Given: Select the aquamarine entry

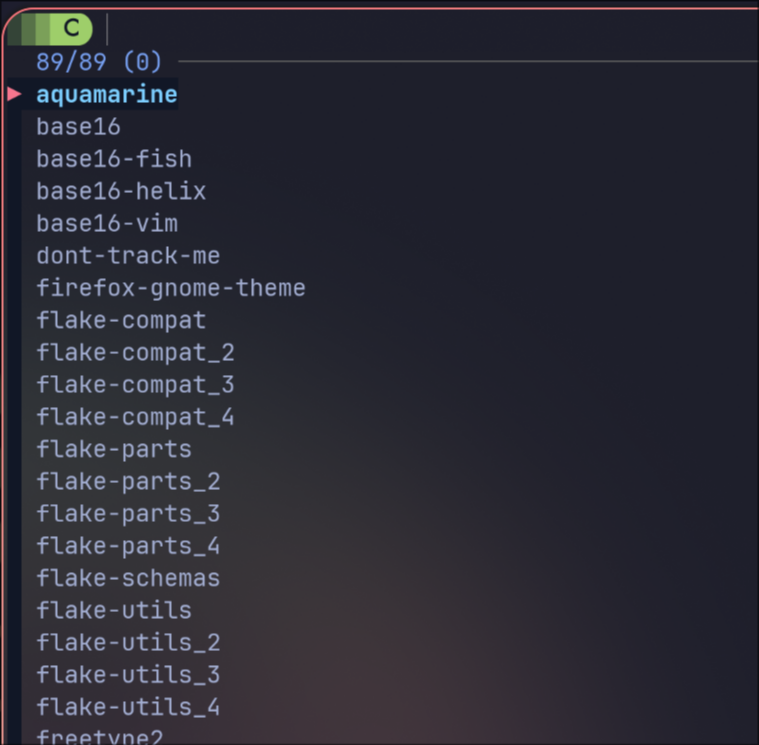Looking at the screenshot, I should coord(107,94).
